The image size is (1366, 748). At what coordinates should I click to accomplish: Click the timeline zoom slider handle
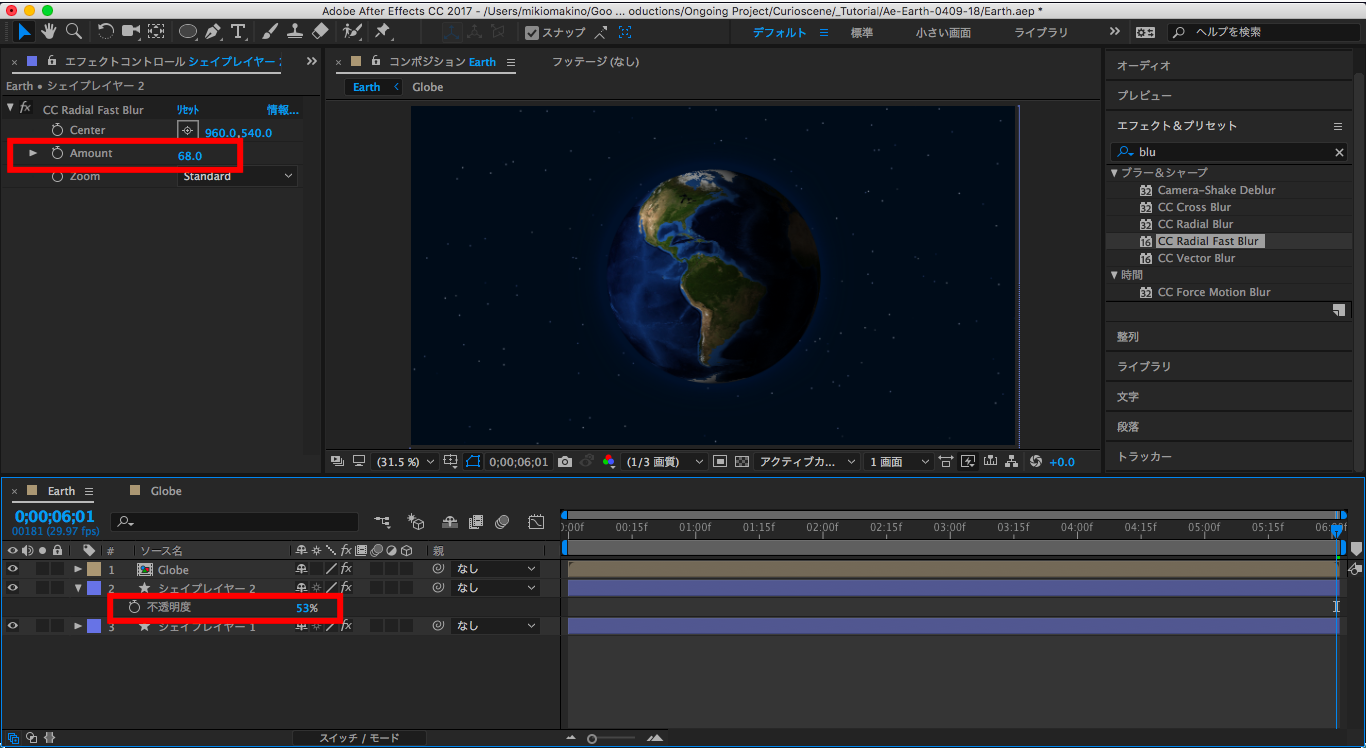pyautogui.click(x=592, y=738)
